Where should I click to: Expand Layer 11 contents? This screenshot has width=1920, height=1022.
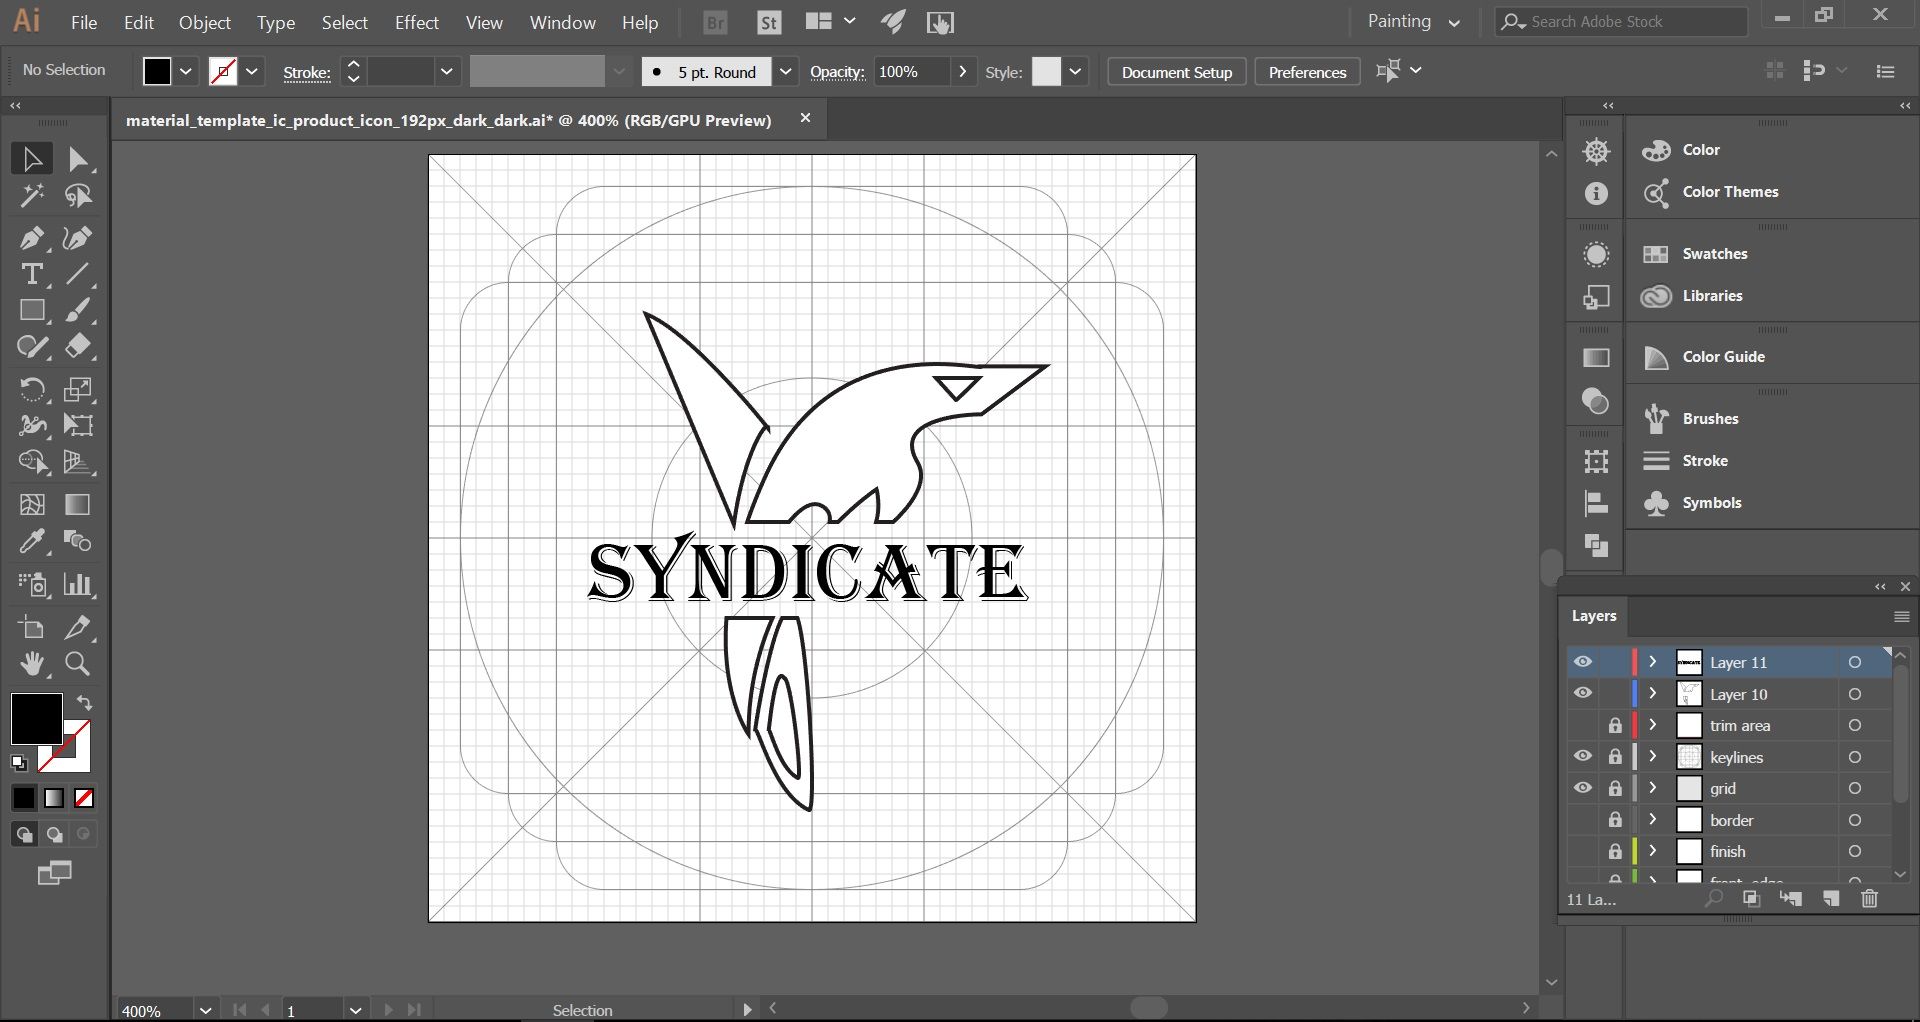[x=1653, y=662]
